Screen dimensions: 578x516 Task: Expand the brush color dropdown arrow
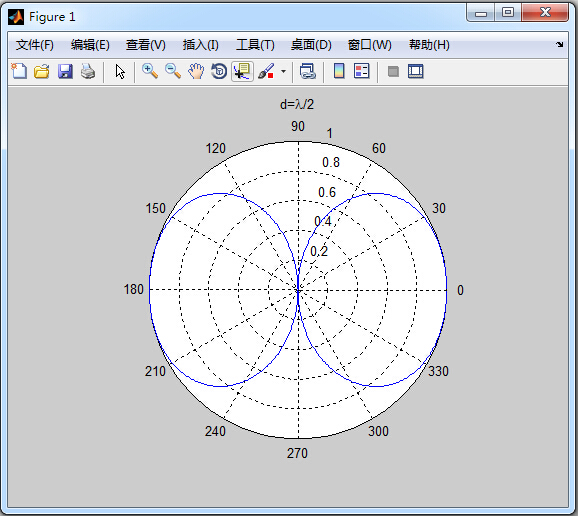coord(283,71)
